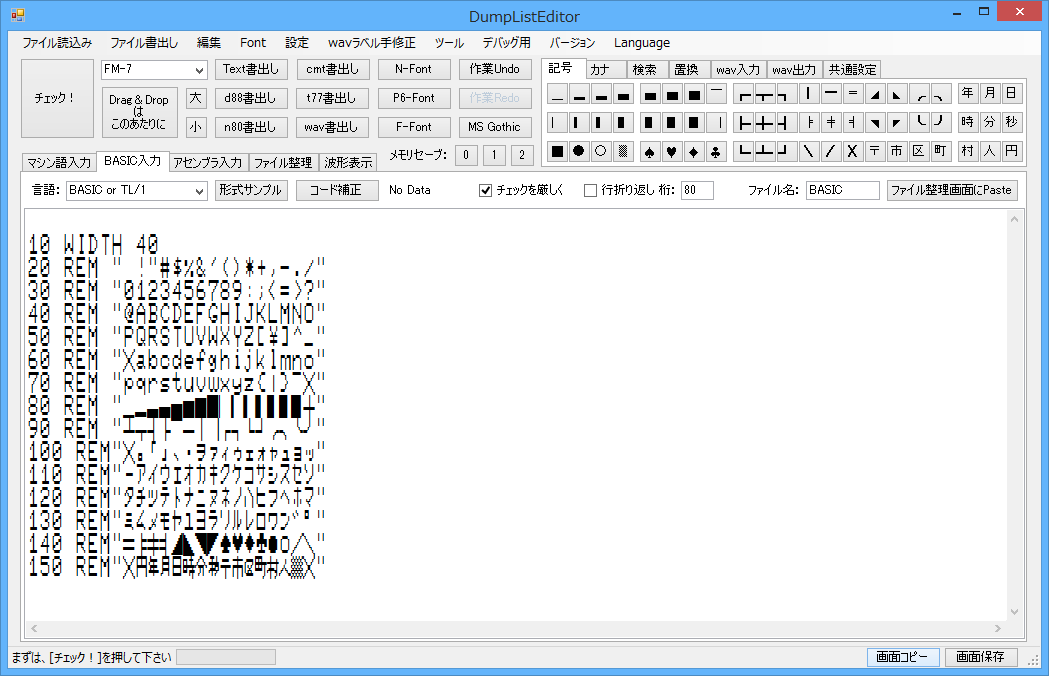Click the 作業Undo button
The width and height of the screenshot is (1049, 676).
(x=495, y=69)
